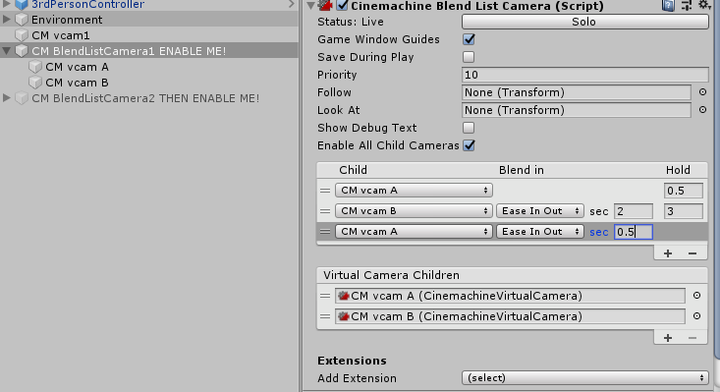The image size is (720, 392).
Task: Click the CM vcam B hierarchy cube icon
Action: point(35,83)
